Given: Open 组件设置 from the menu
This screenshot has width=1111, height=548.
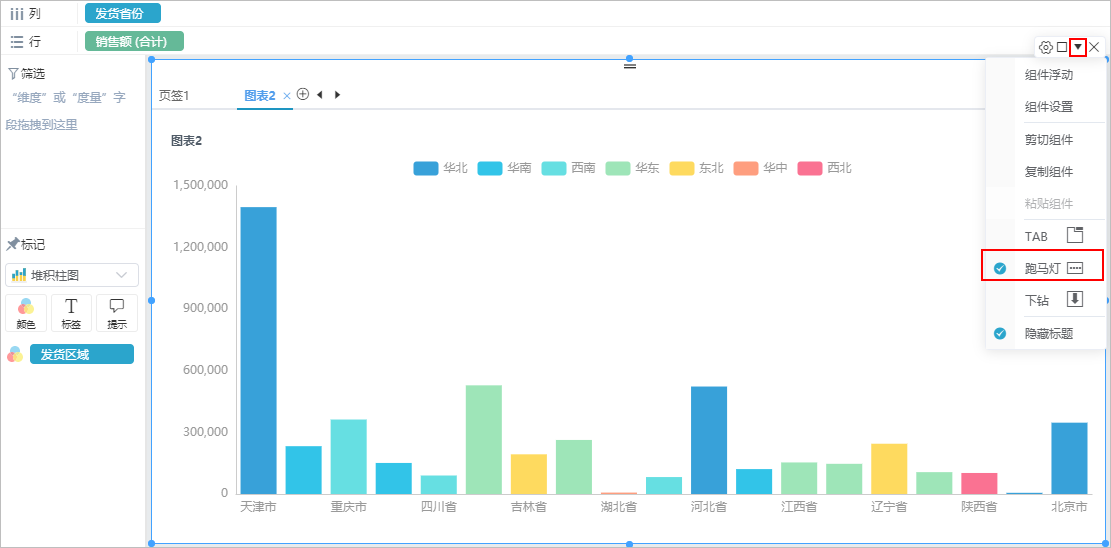Looking at the screenshot, I should 1049,107.
